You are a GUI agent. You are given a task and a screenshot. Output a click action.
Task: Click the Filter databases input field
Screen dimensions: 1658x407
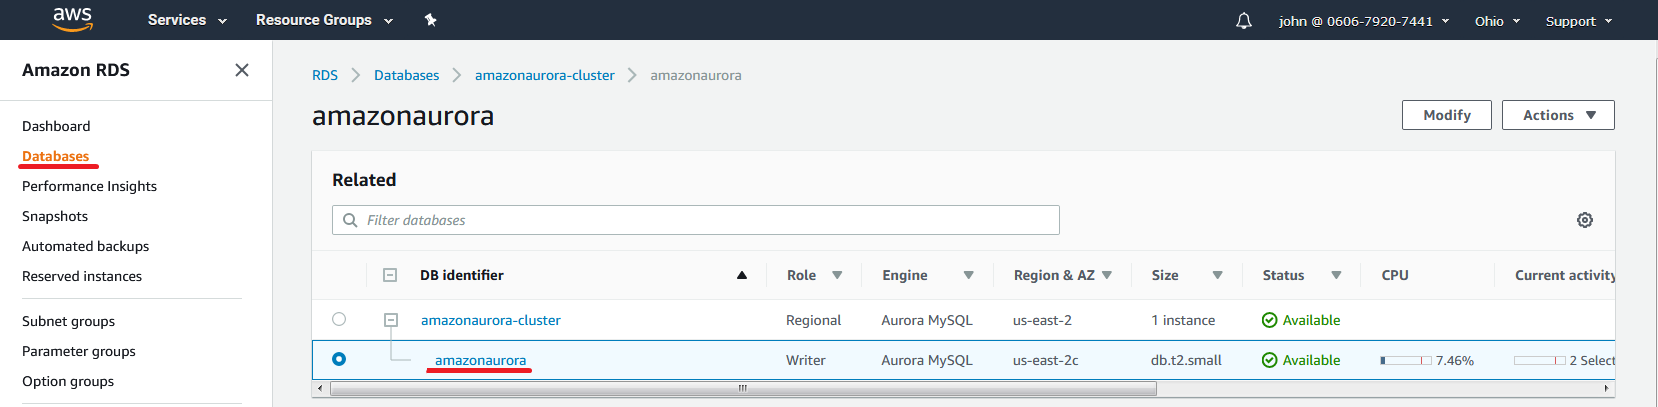pyautogui.click(x=696, y=220)
